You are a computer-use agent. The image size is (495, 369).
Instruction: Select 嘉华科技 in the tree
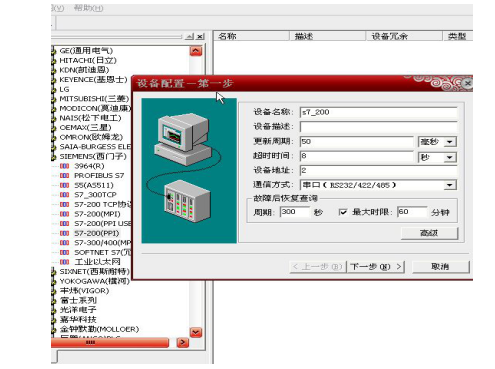78,319
